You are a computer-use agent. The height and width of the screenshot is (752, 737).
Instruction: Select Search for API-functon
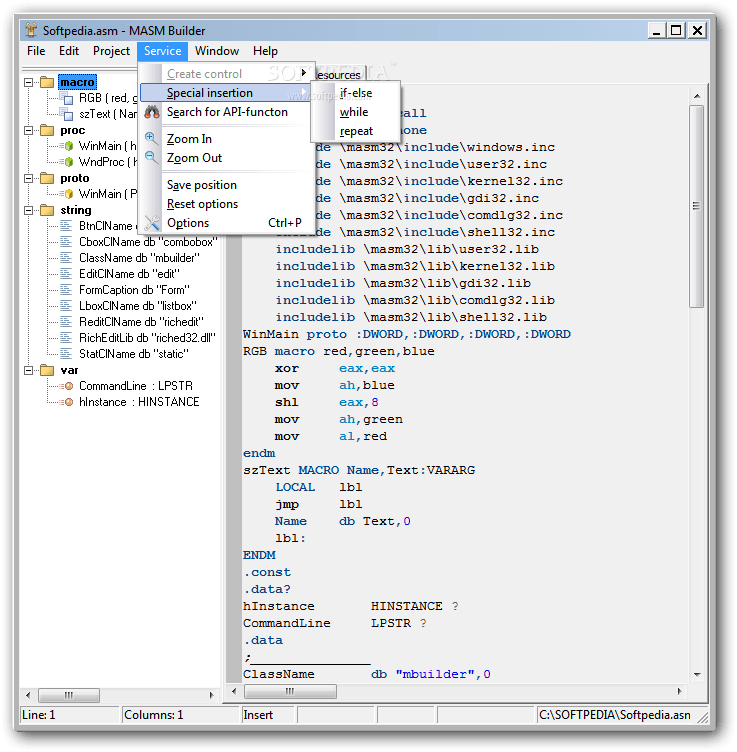click(227, 112)
